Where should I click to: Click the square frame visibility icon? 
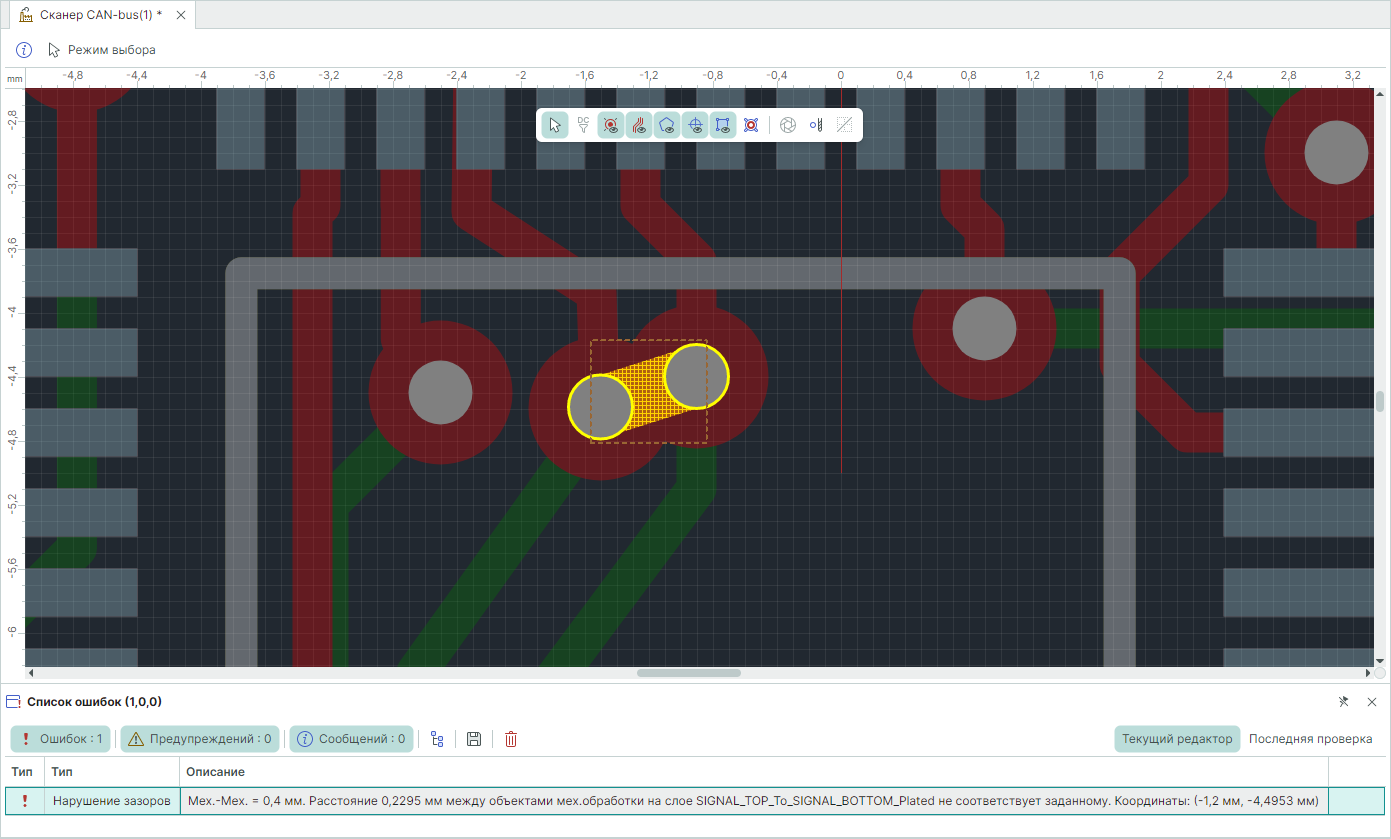pos(723,125)
